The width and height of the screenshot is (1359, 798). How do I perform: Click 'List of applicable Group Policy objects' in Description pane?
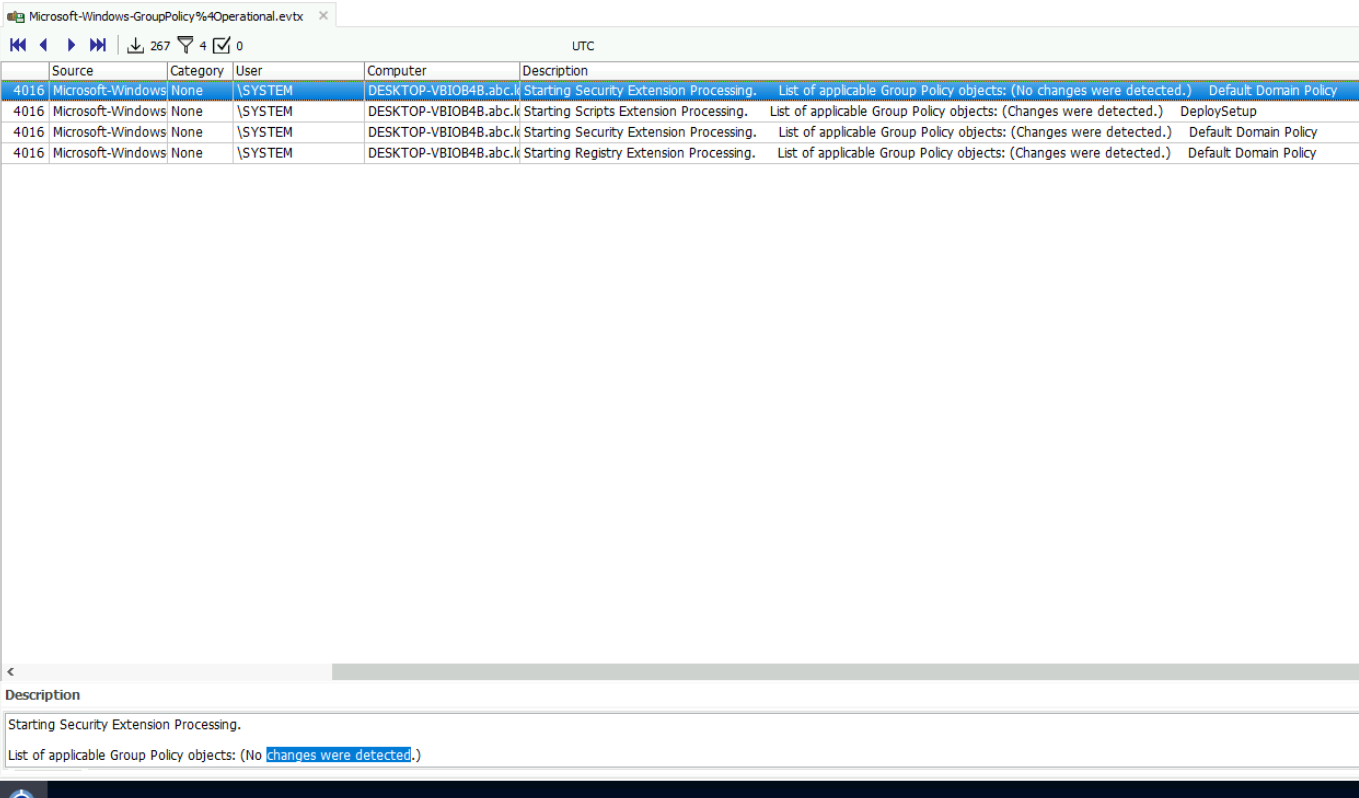pyautogui.click(x=121, y=755)
